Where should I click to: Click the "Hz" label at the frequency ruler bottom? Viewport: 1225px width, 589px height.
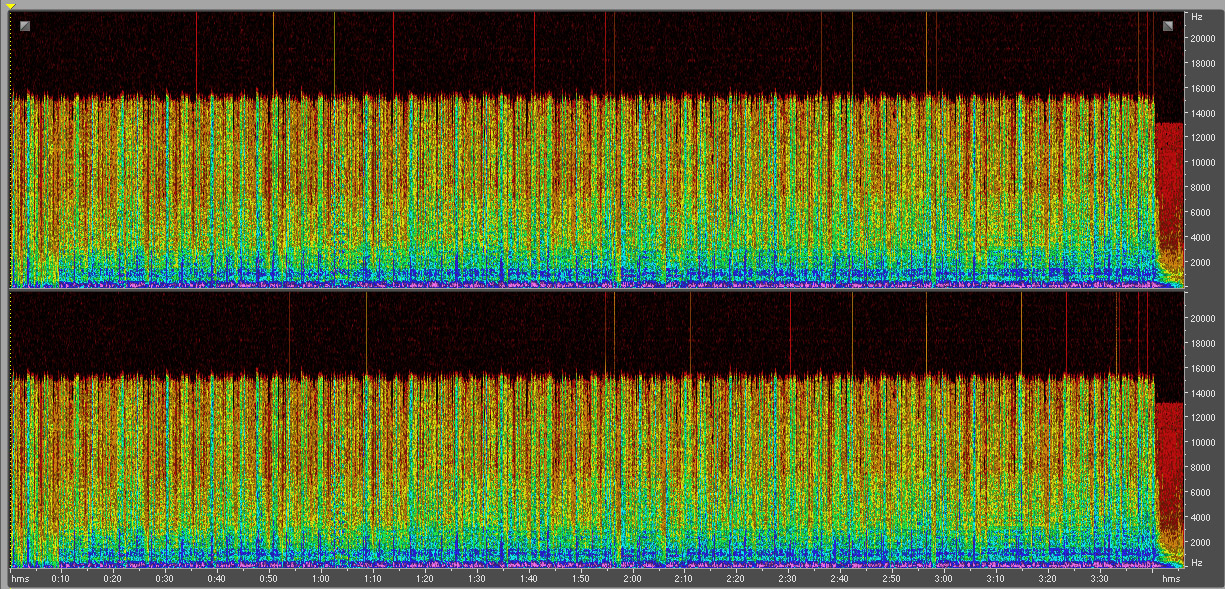(x=1196, y=563)
